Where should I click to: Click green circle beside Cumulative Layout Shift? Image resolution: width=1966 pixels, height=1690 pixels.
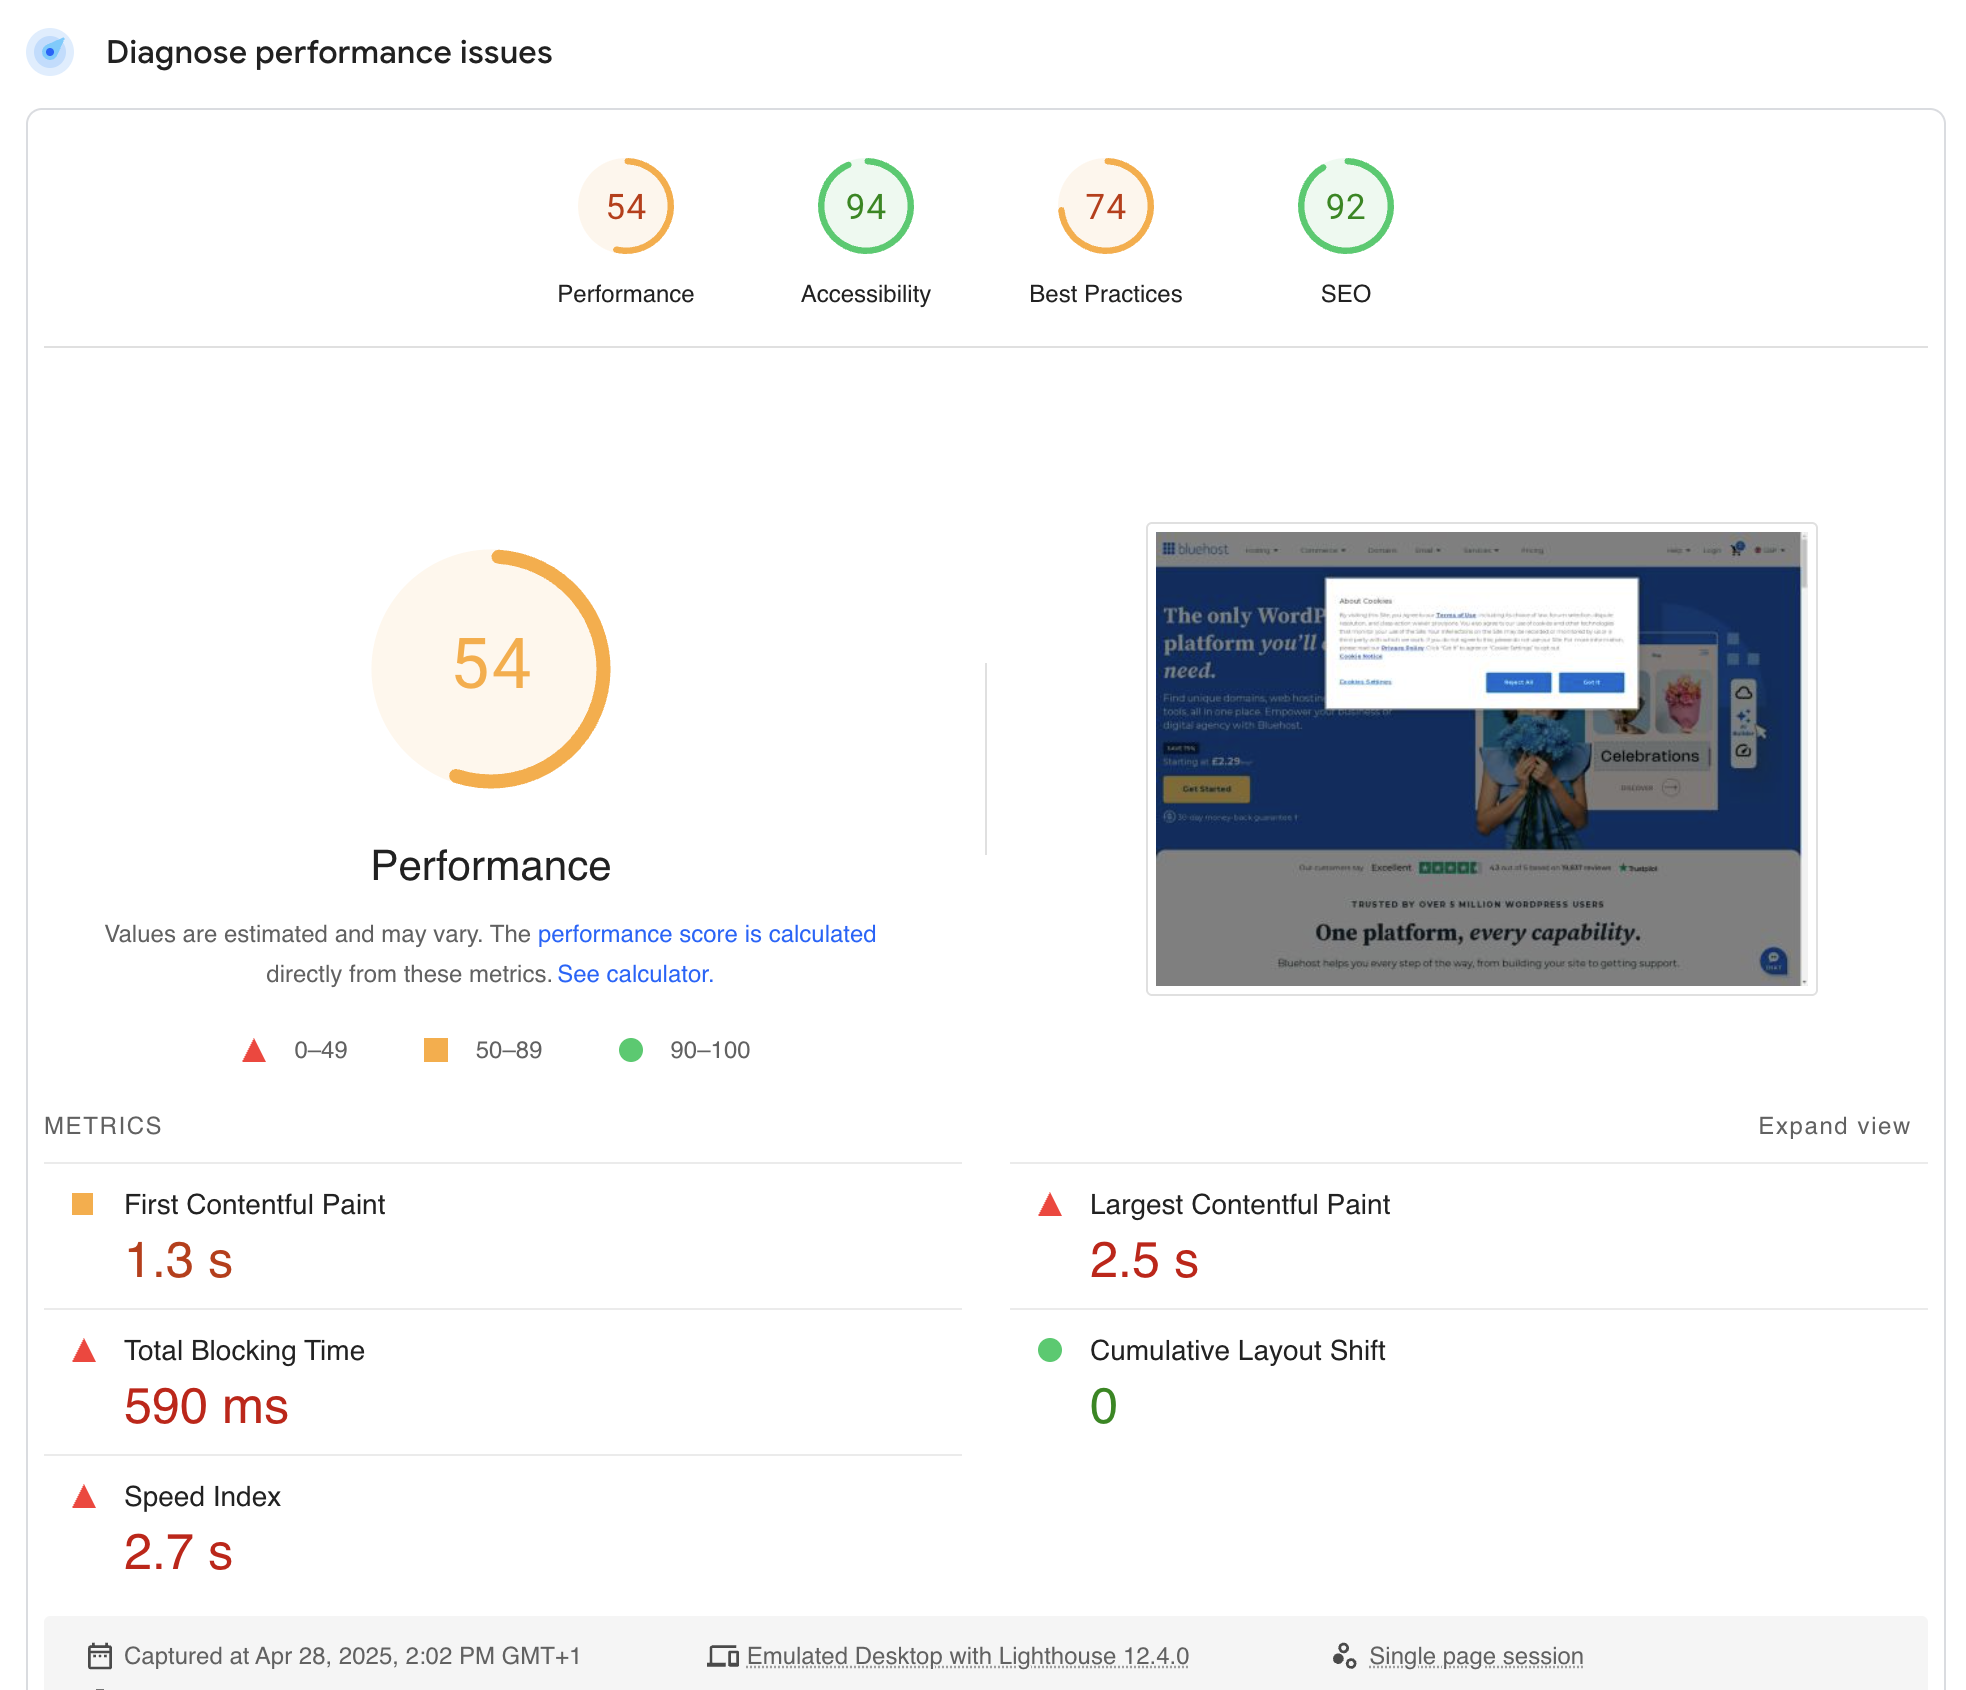coord(1050,1350)
